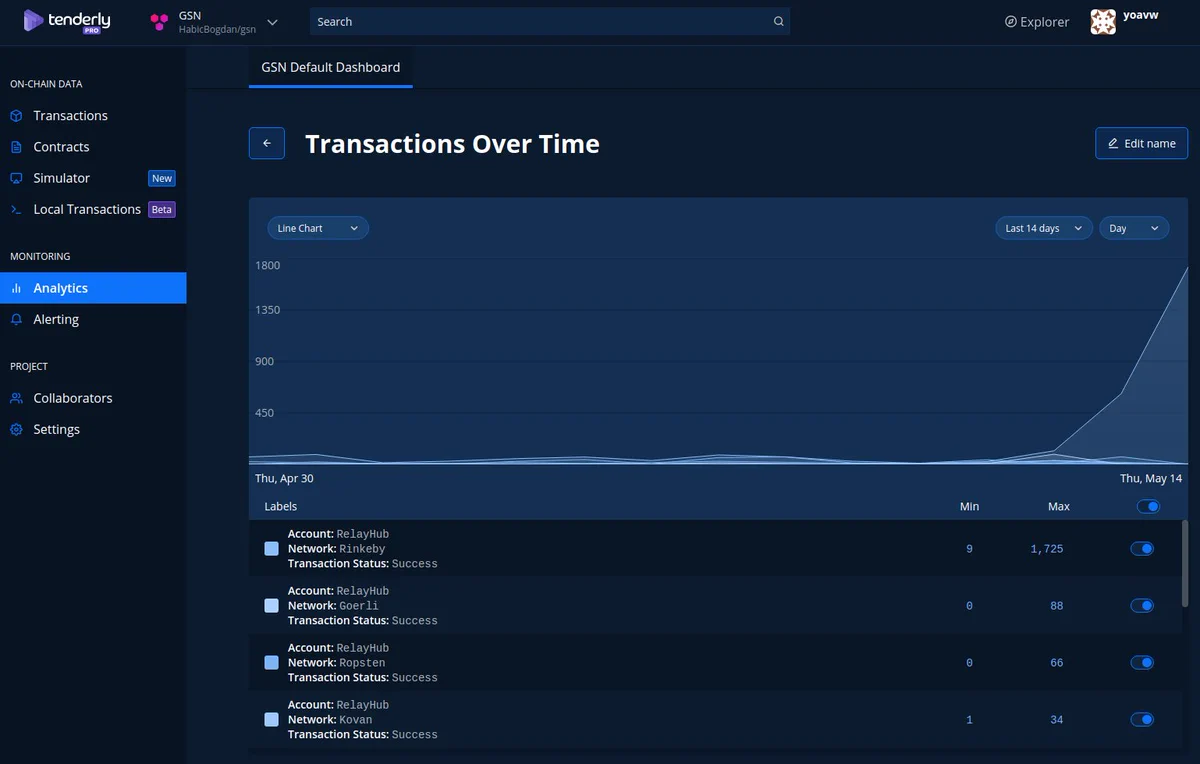Open the Explorer link
Screen dimensions: 1200x764
1037,22
